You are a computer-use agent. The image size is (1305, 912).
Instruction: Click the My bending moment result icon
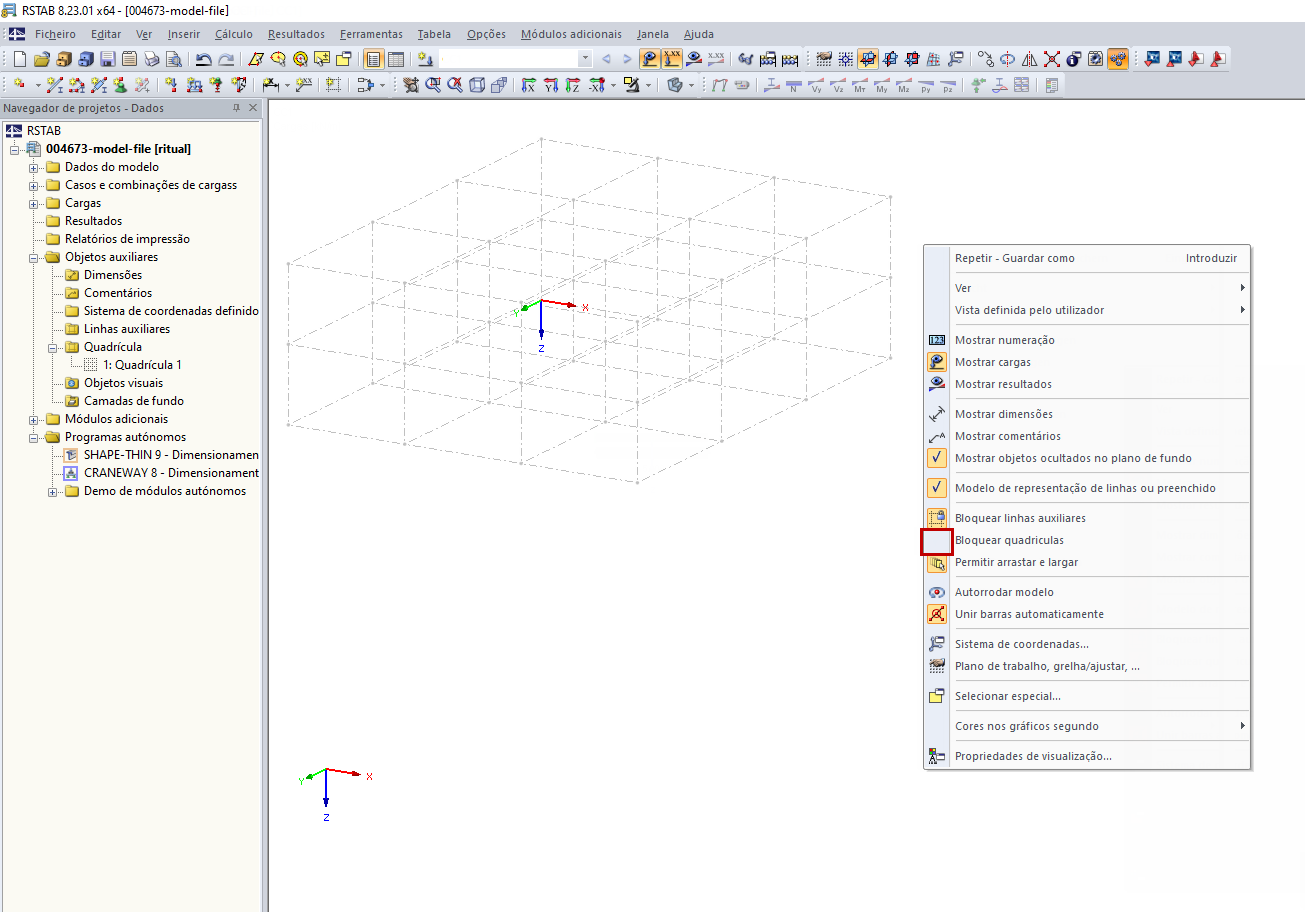882,85
